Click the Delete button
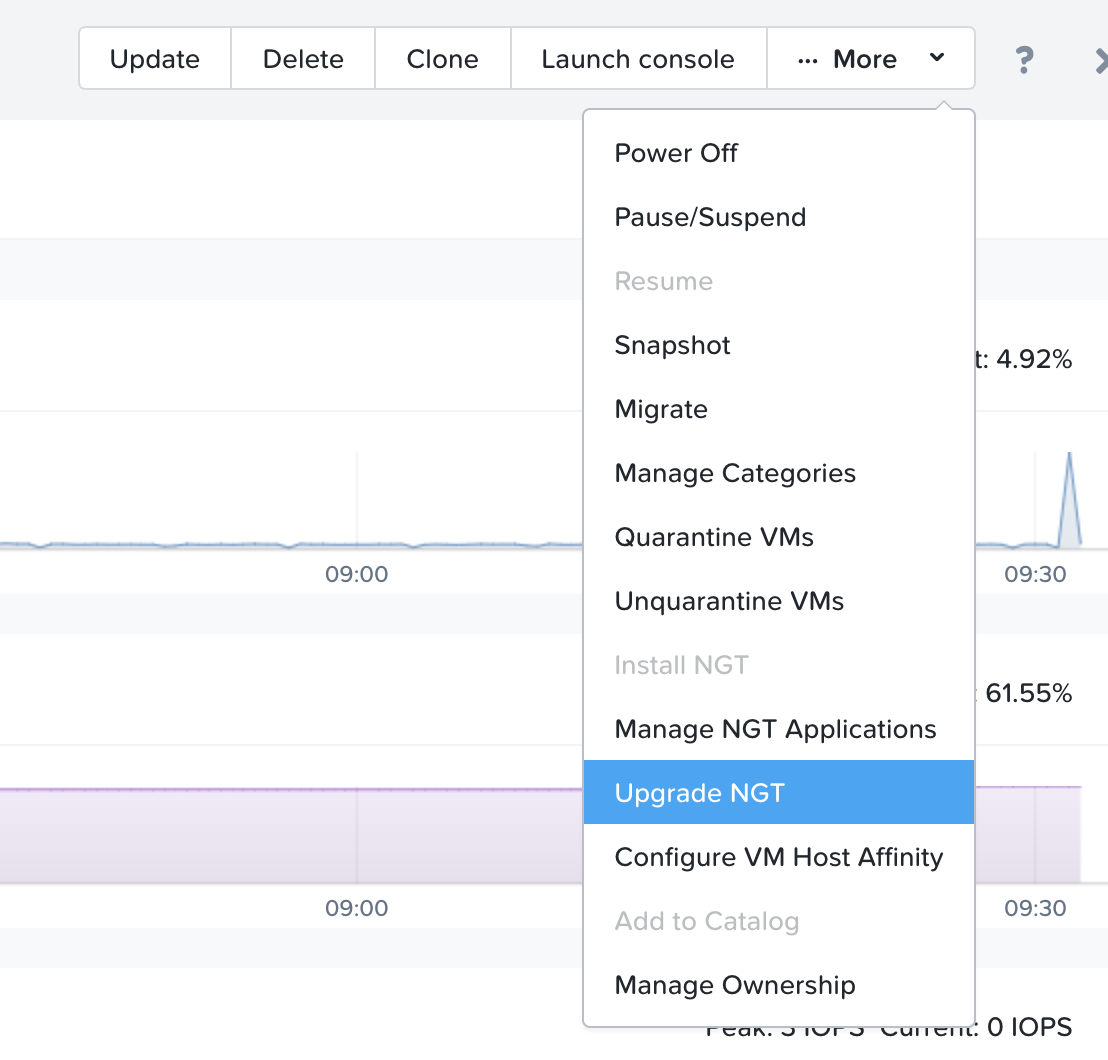The height and width of the screenshot is (1060, 1108). tap(303, 59)
